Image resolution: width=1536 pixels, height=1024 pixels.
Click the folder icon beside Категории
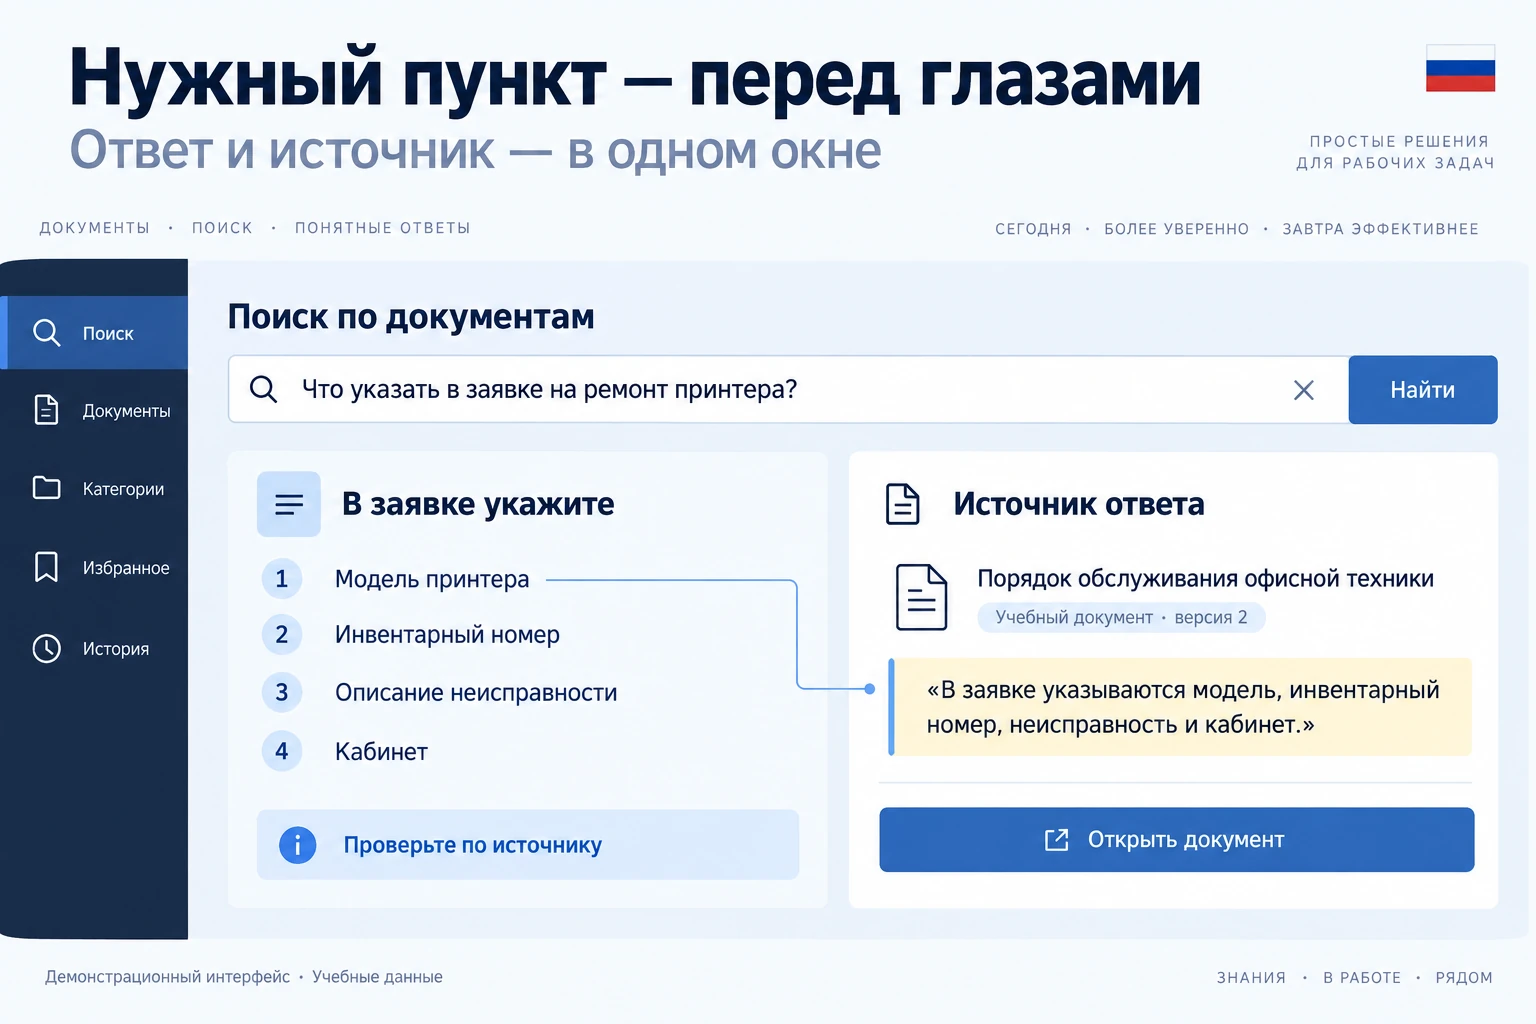point(47,488)
